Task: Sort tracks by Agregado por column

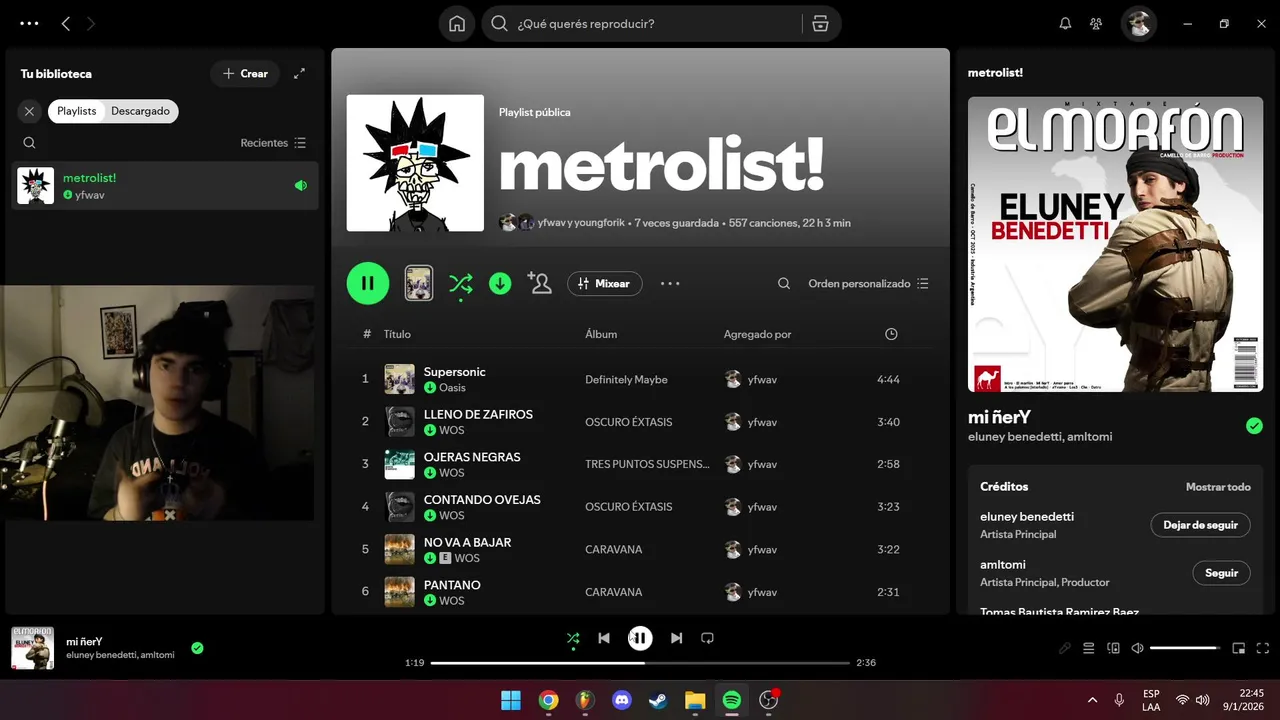Action: 757,334
